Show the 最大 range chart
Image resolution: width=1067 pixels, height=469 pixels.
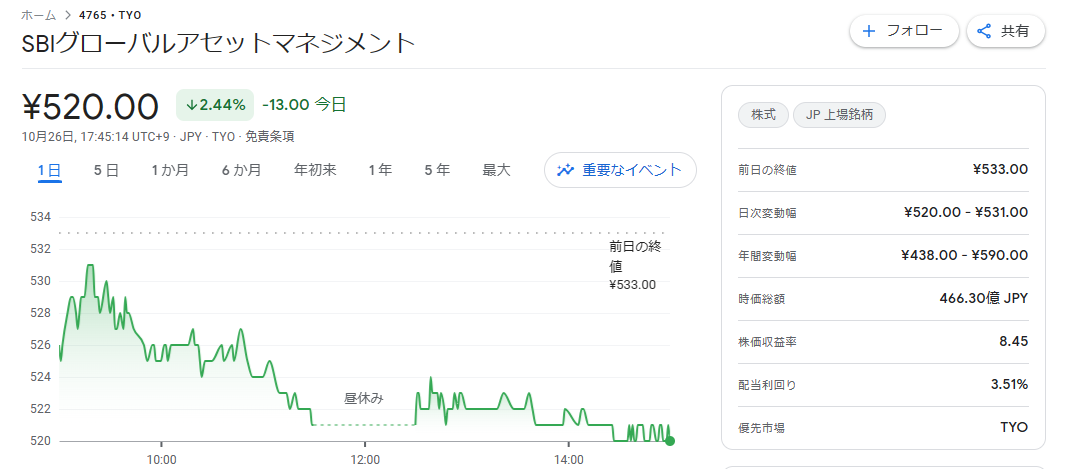(496, 170)
